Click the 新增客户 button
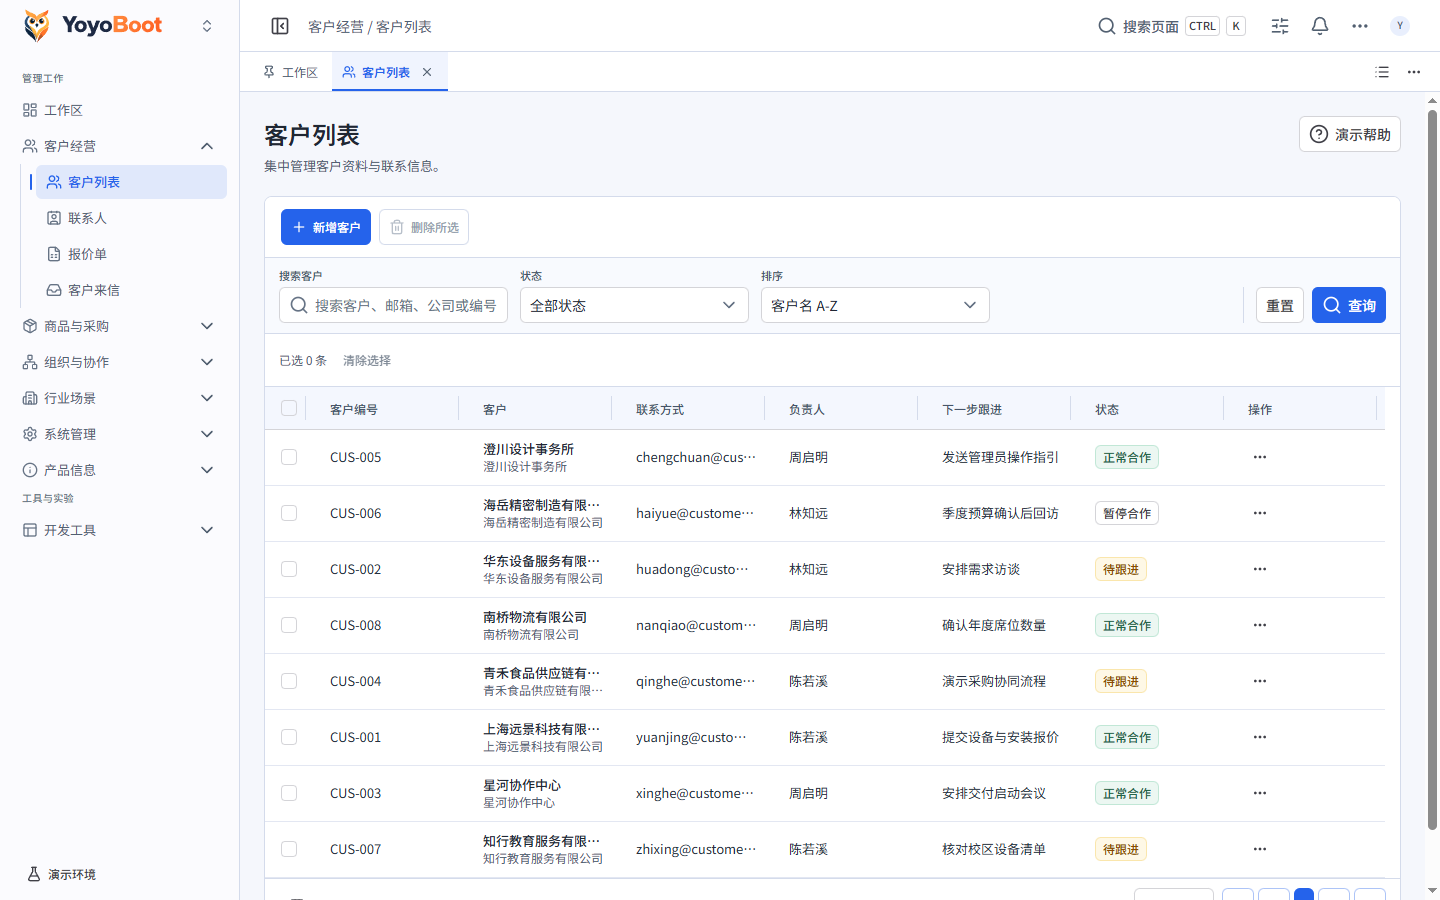 pyautogui.click(x=326, y=227)
